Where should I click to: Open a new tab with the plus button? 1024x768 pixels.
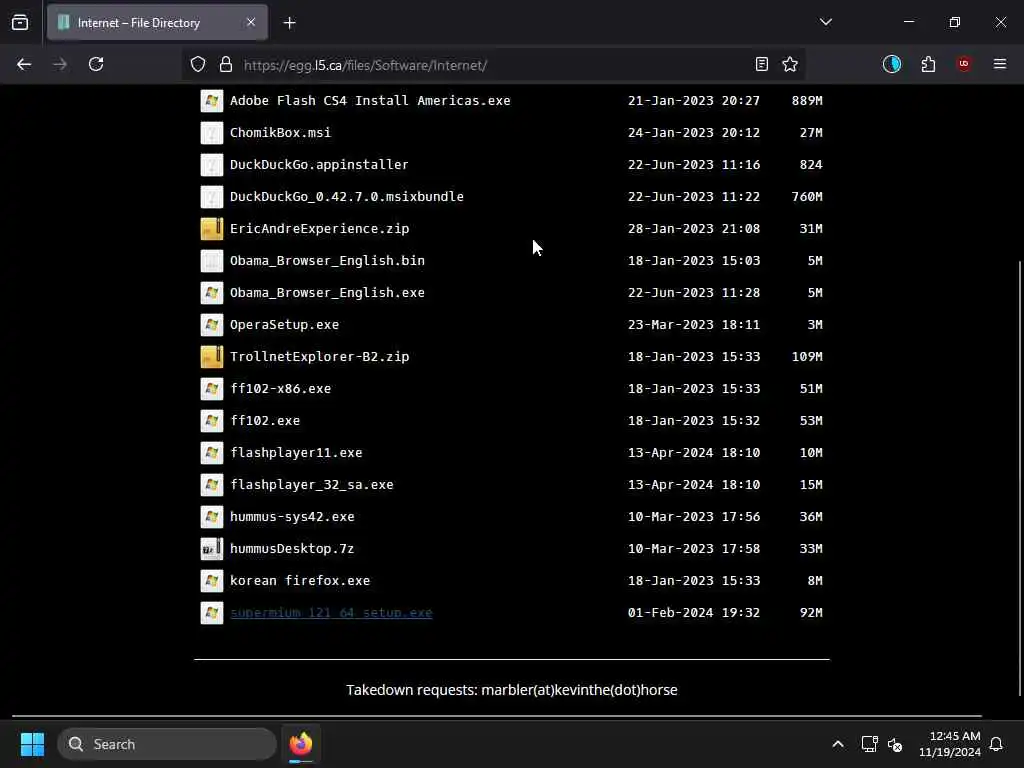point(289,23)
